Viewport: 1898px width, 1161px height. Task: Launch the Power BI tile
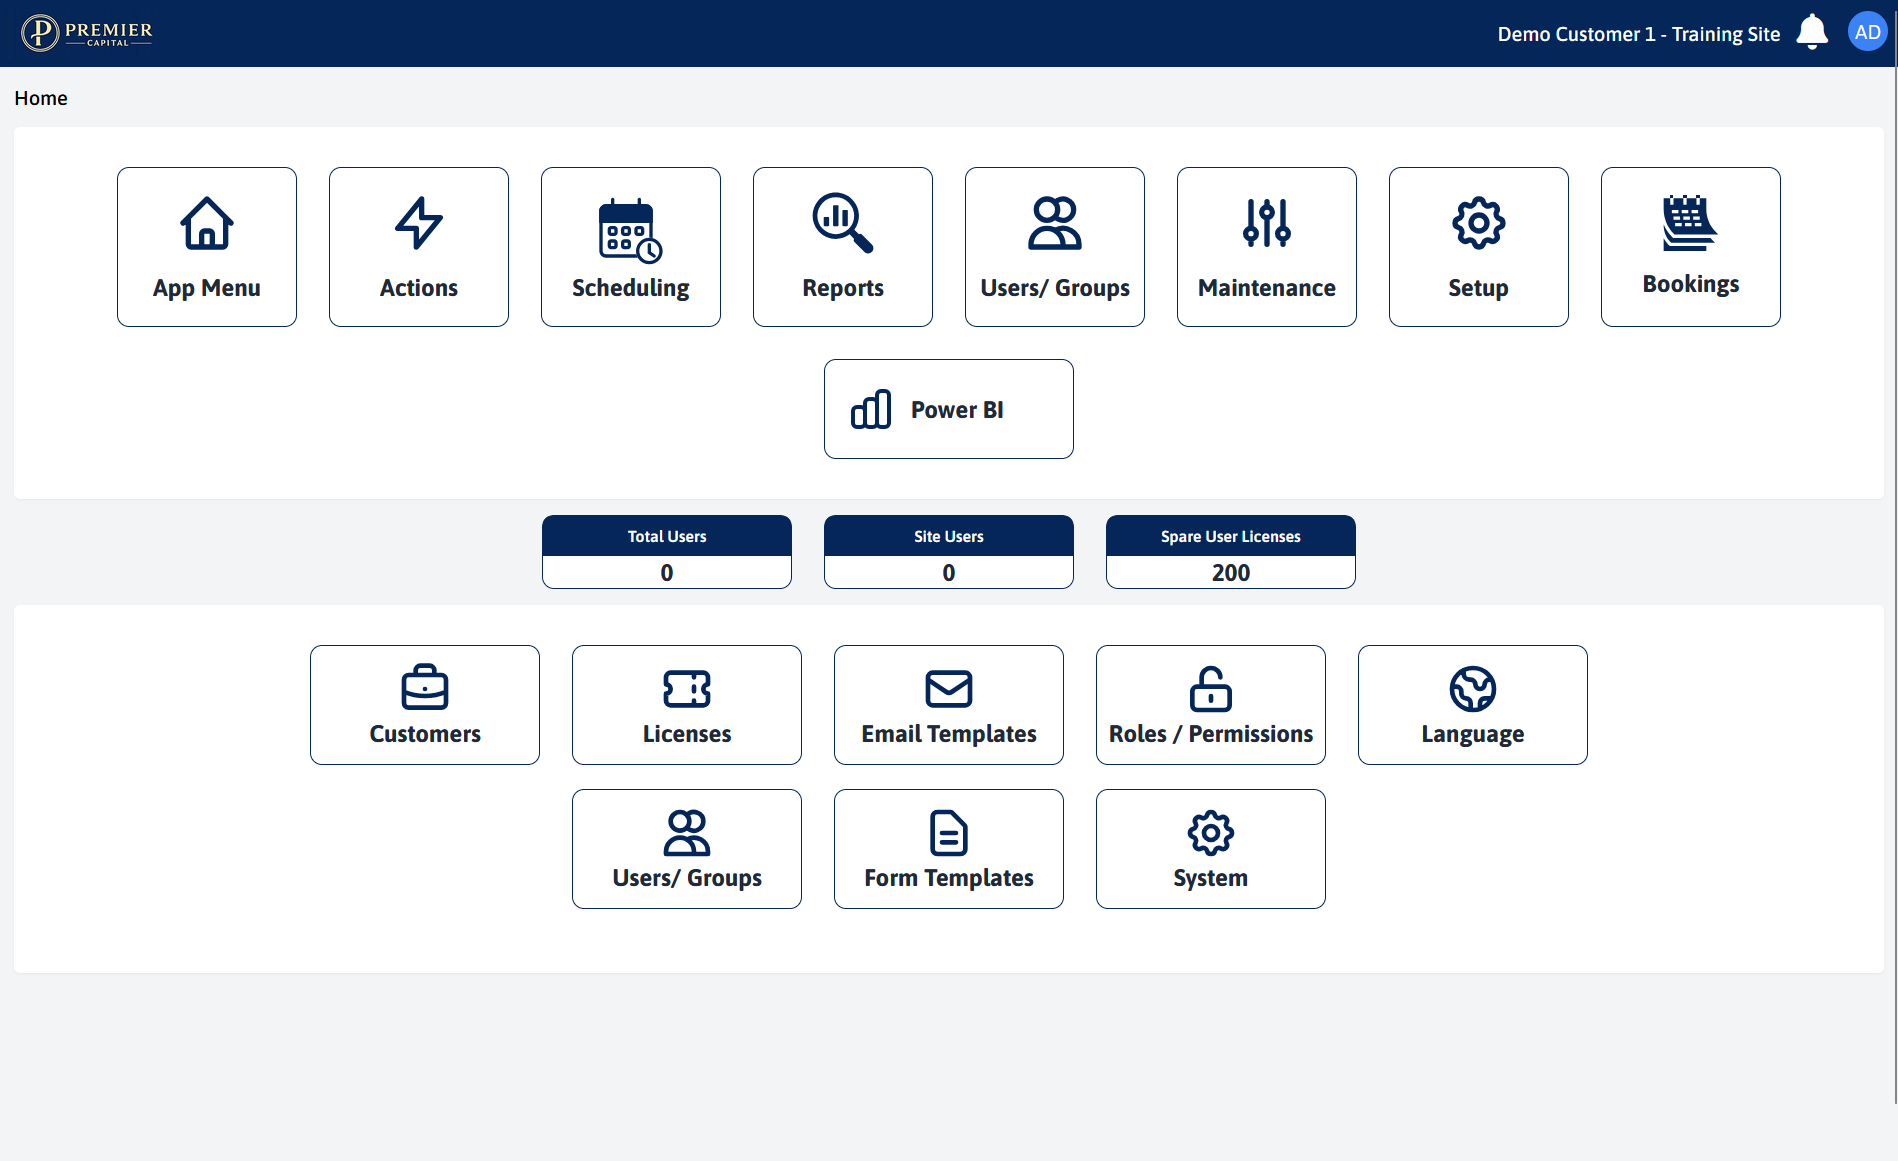click(x=949, y=409)
